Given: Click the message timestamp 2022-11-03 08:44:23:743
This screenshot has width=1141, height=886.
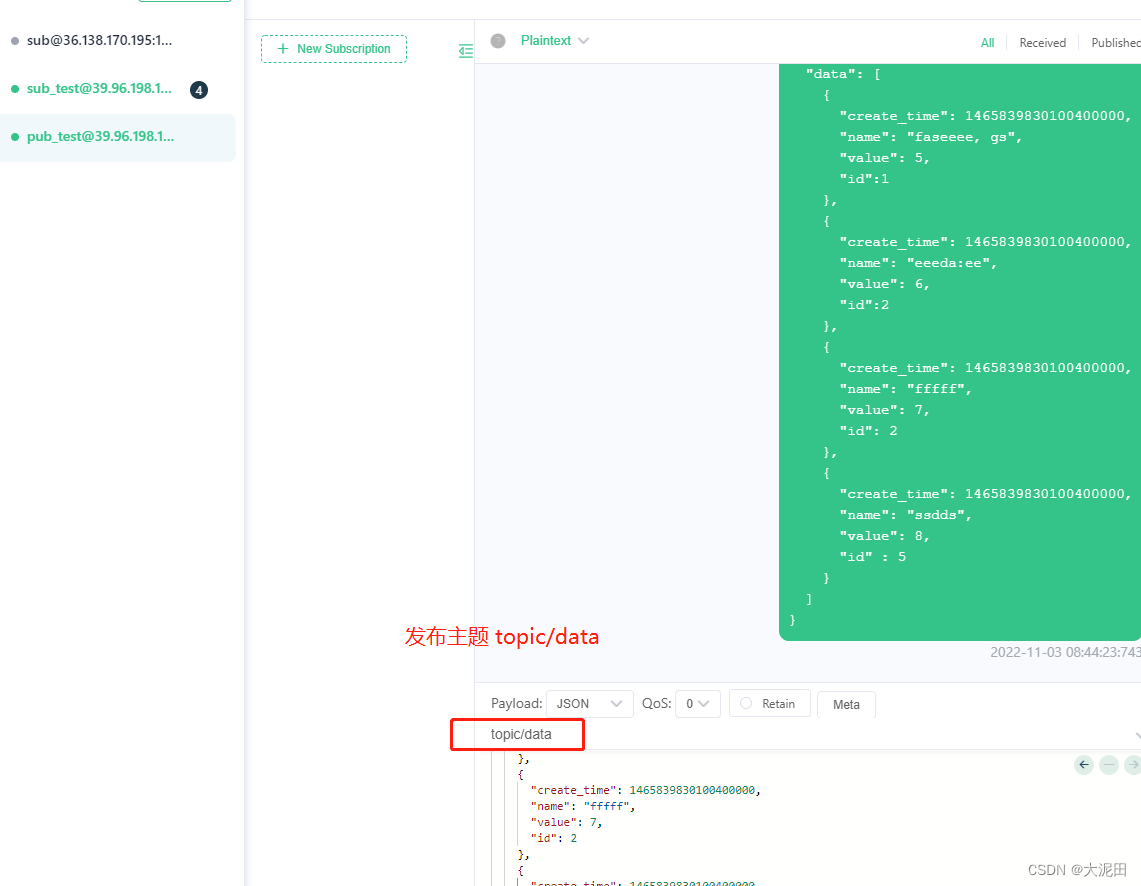Looking at the screenshot, I should (1065, 652).
